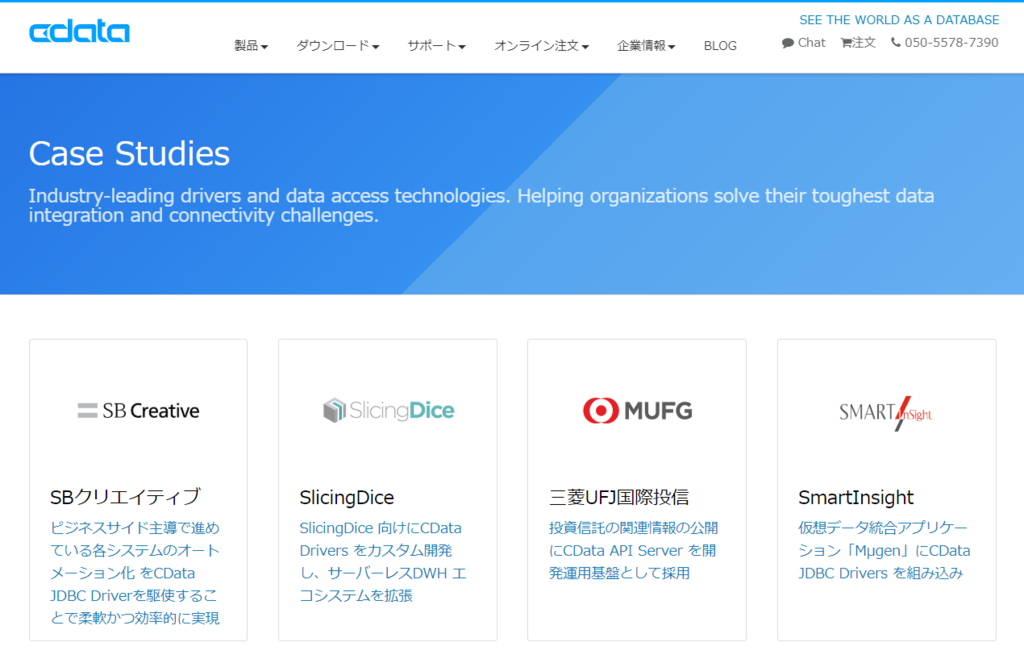
Task: Click the Industry-leading drivers banner subtitle
Action: pyautogui.click(x=481, y=205)
